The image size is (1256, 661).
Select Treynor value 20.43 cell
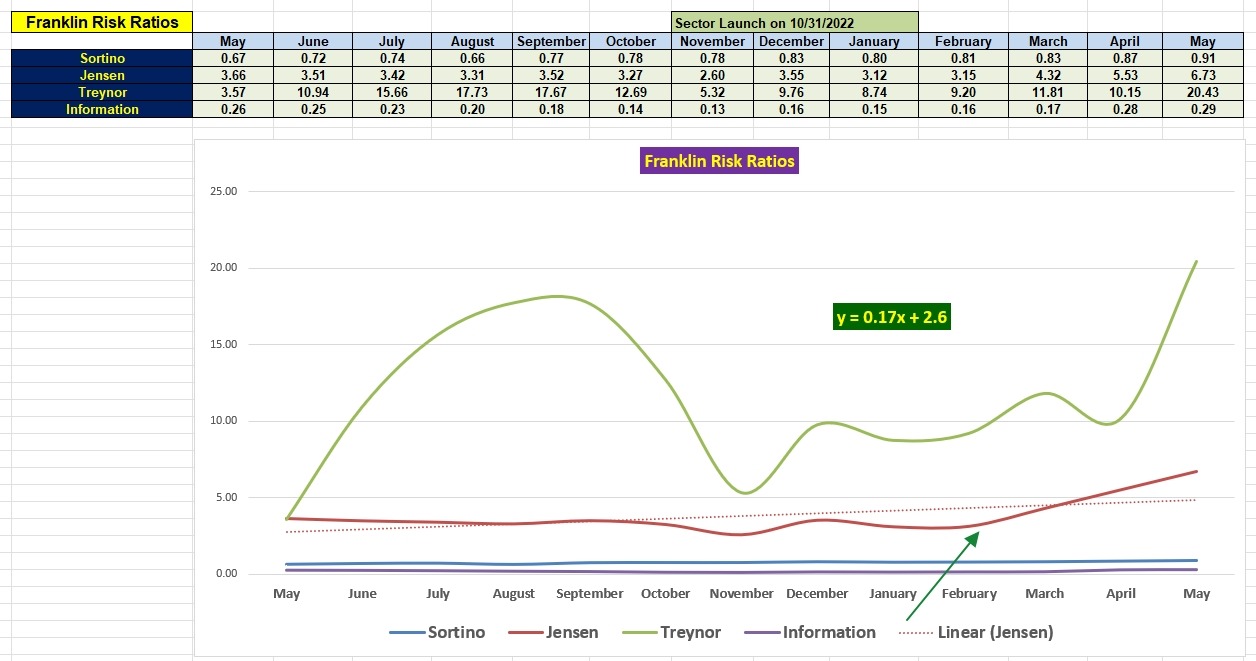point(1202,92)
